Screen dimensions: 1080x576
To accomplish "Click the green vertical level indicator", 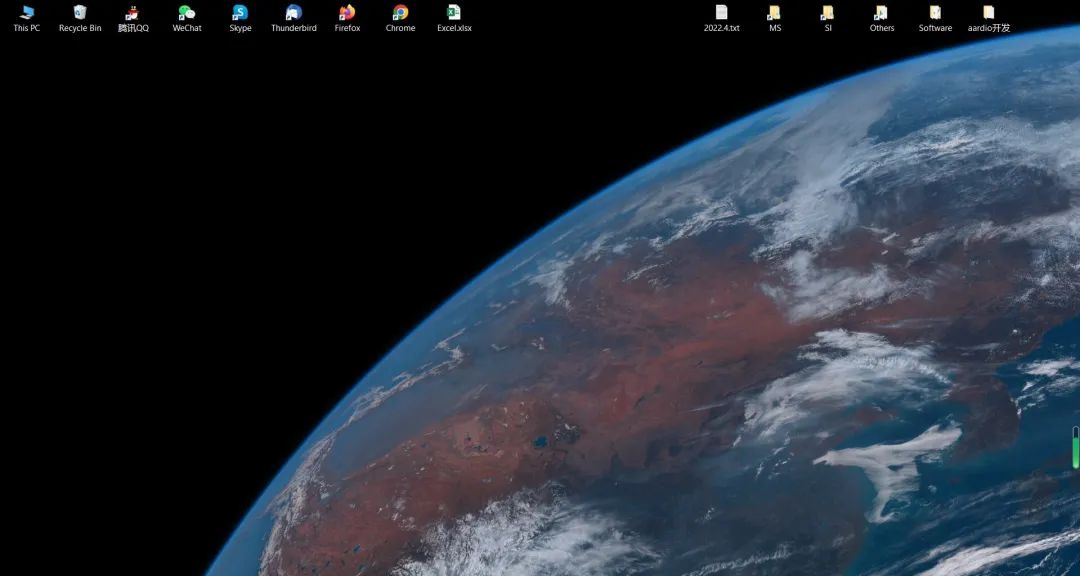I will (x=1076, y=447).
